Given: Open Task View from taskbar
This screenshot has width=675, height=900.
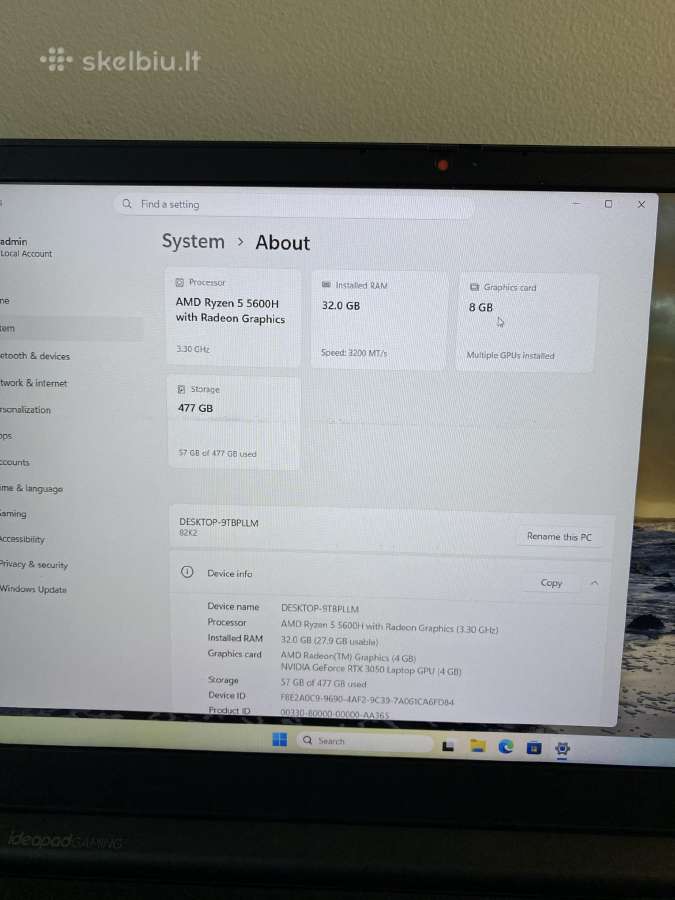Looking at the screenshot, I should click(x=448, y=746).
